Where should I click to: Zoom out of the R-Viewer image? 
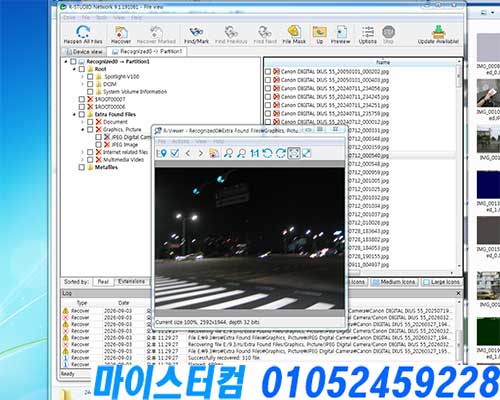coord(242,153)
